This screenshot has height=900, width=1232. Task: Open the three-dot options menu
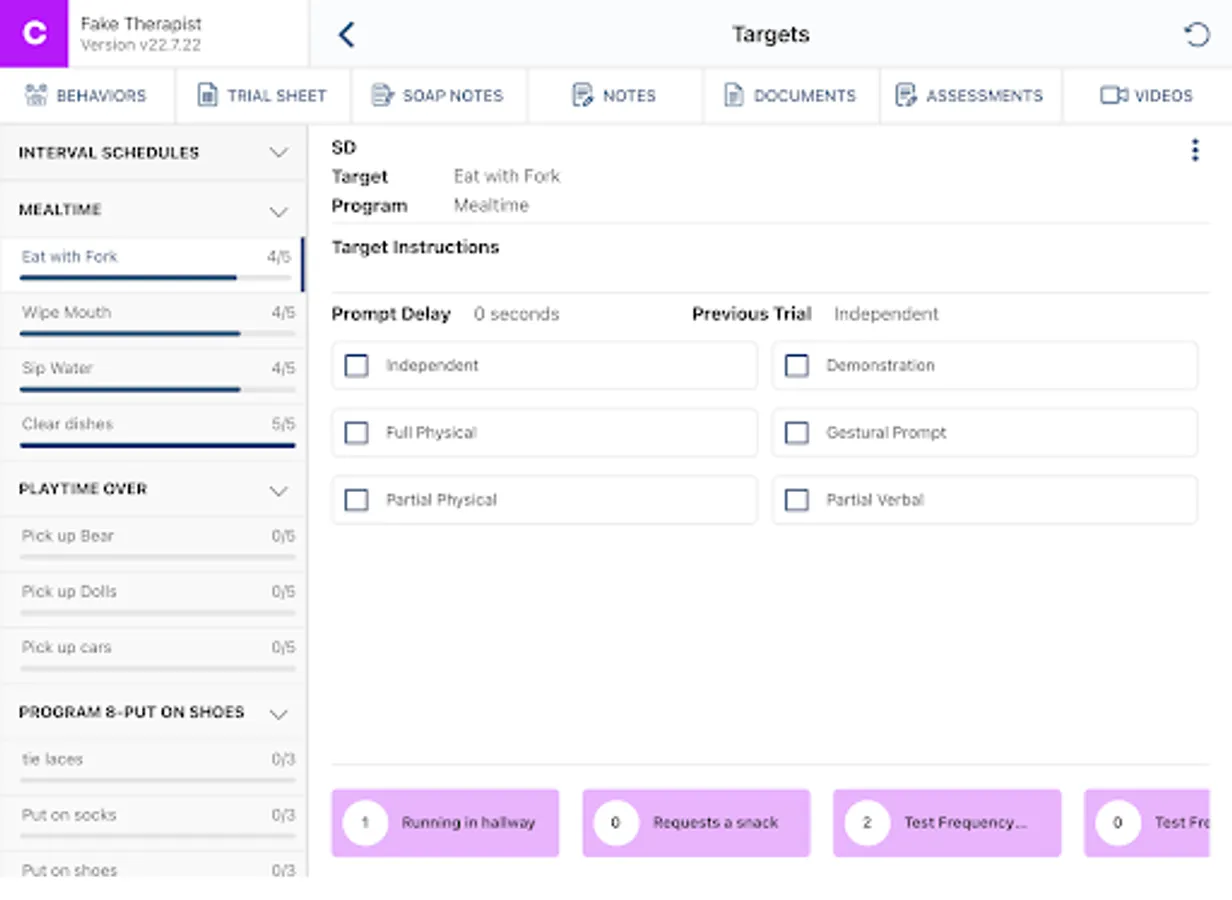pyautogui.click(x=1194, y=150)
